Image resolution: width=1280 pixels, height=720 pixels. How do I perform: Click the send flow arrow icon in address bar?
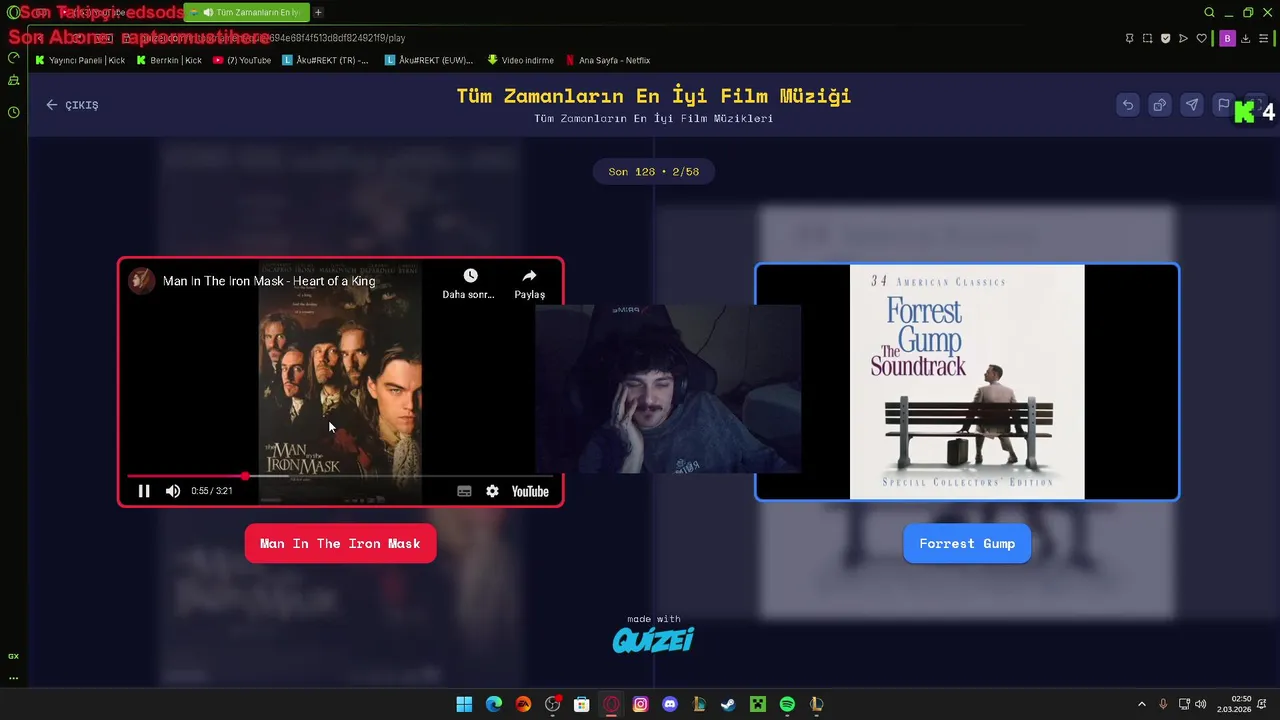point(1183,38)
